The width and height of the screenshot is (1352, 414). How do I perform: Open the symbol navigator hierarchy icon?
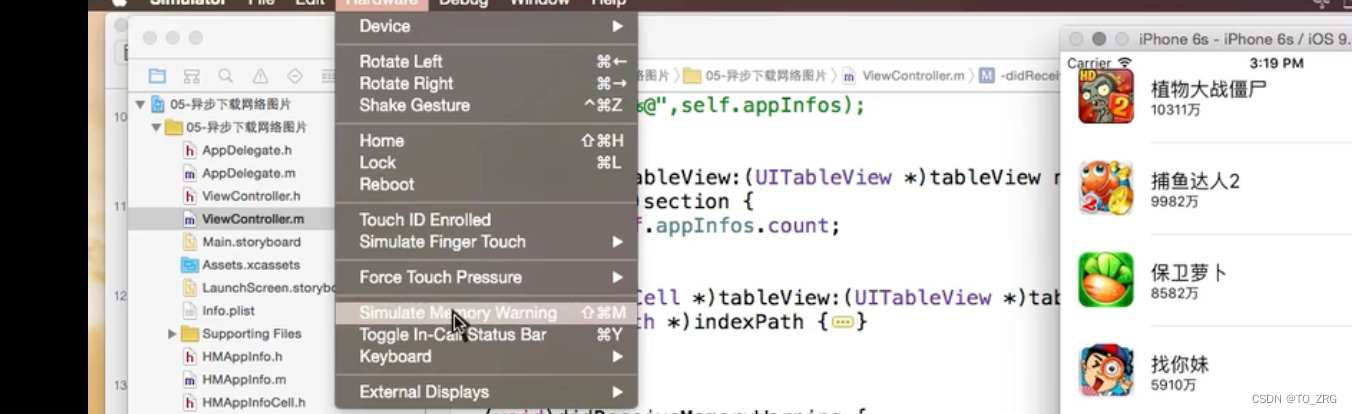click(192, 76)
